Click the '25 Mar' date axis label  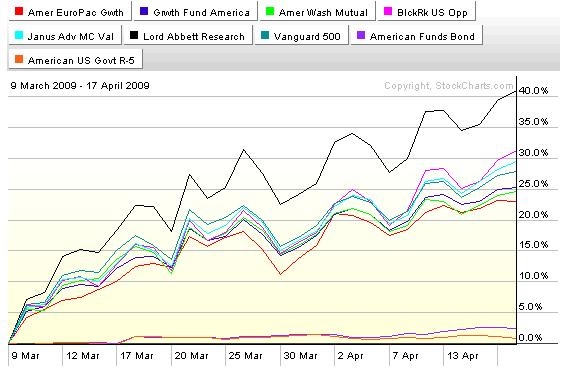pos(245,356)
